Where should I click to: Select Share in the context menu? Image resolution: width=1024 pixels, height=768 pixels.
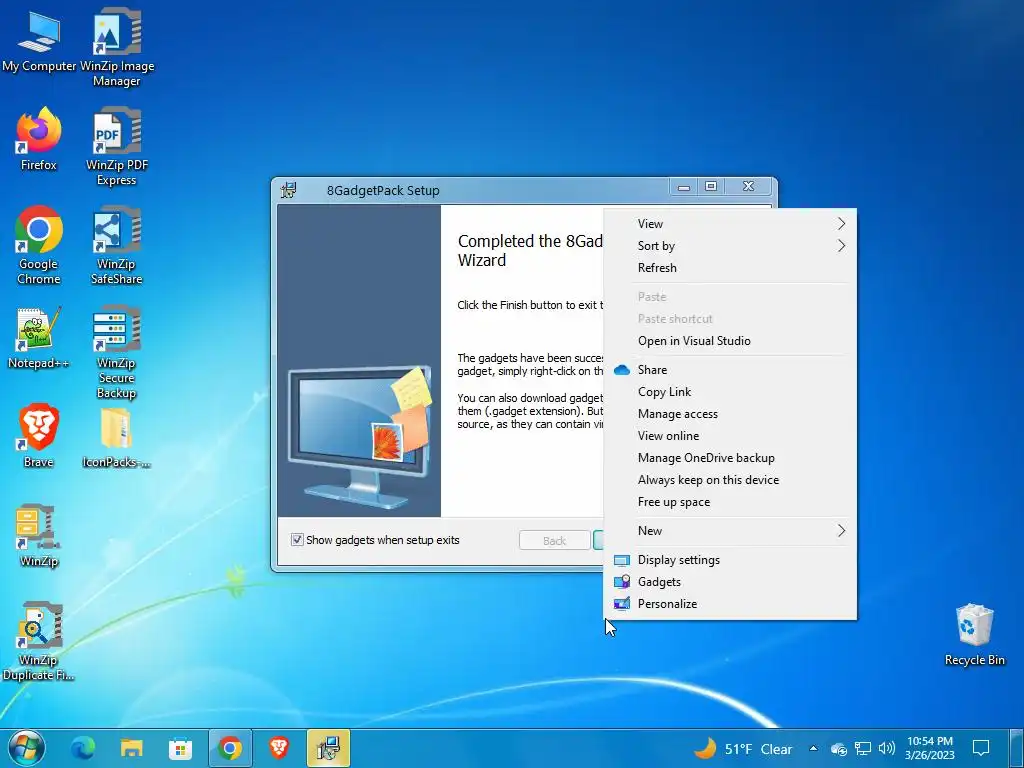(x=730, y=370)
